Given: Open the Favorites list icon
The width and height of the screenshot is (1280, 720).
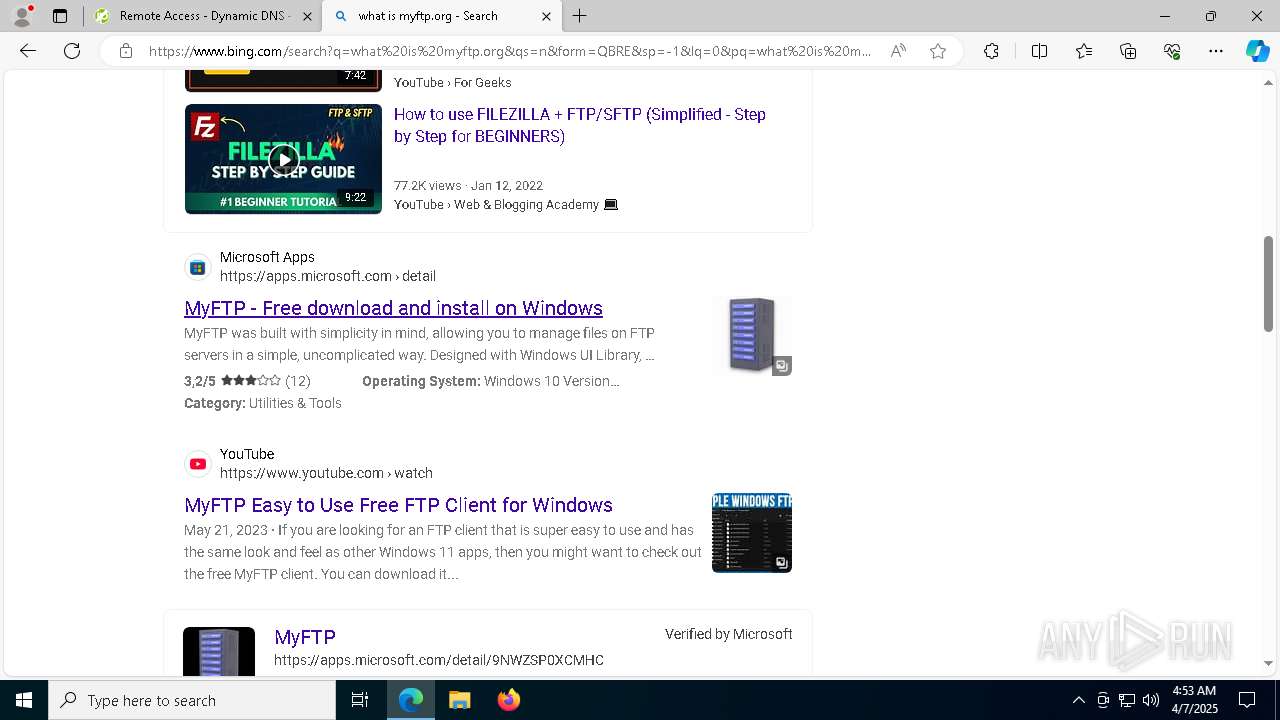Looking at the screenshot, I should (1084, 51).
